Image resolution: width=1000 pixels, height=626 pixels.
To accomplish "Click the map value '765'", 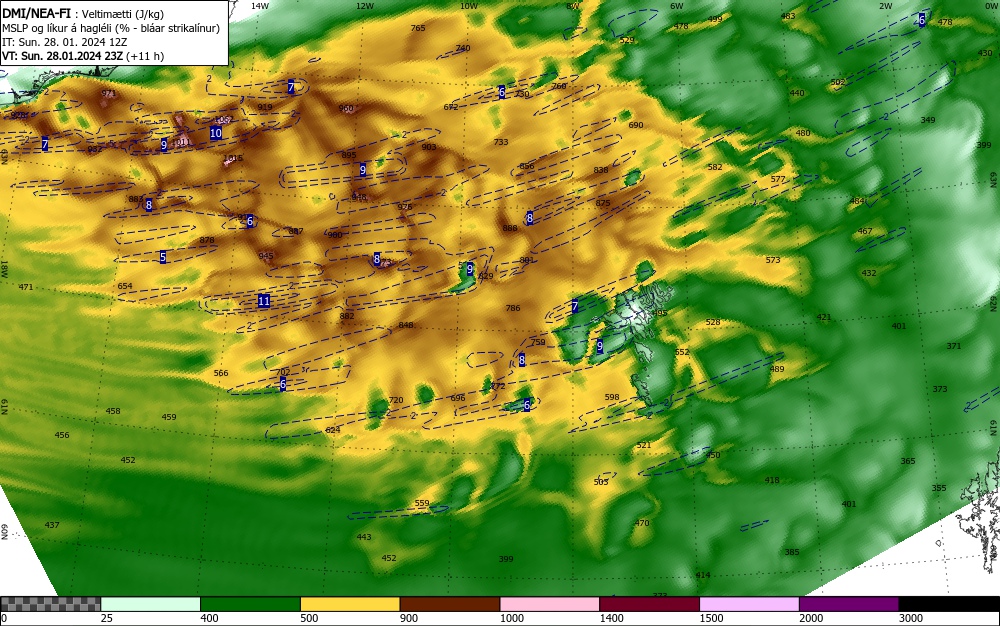I will (x=418, y=28).
